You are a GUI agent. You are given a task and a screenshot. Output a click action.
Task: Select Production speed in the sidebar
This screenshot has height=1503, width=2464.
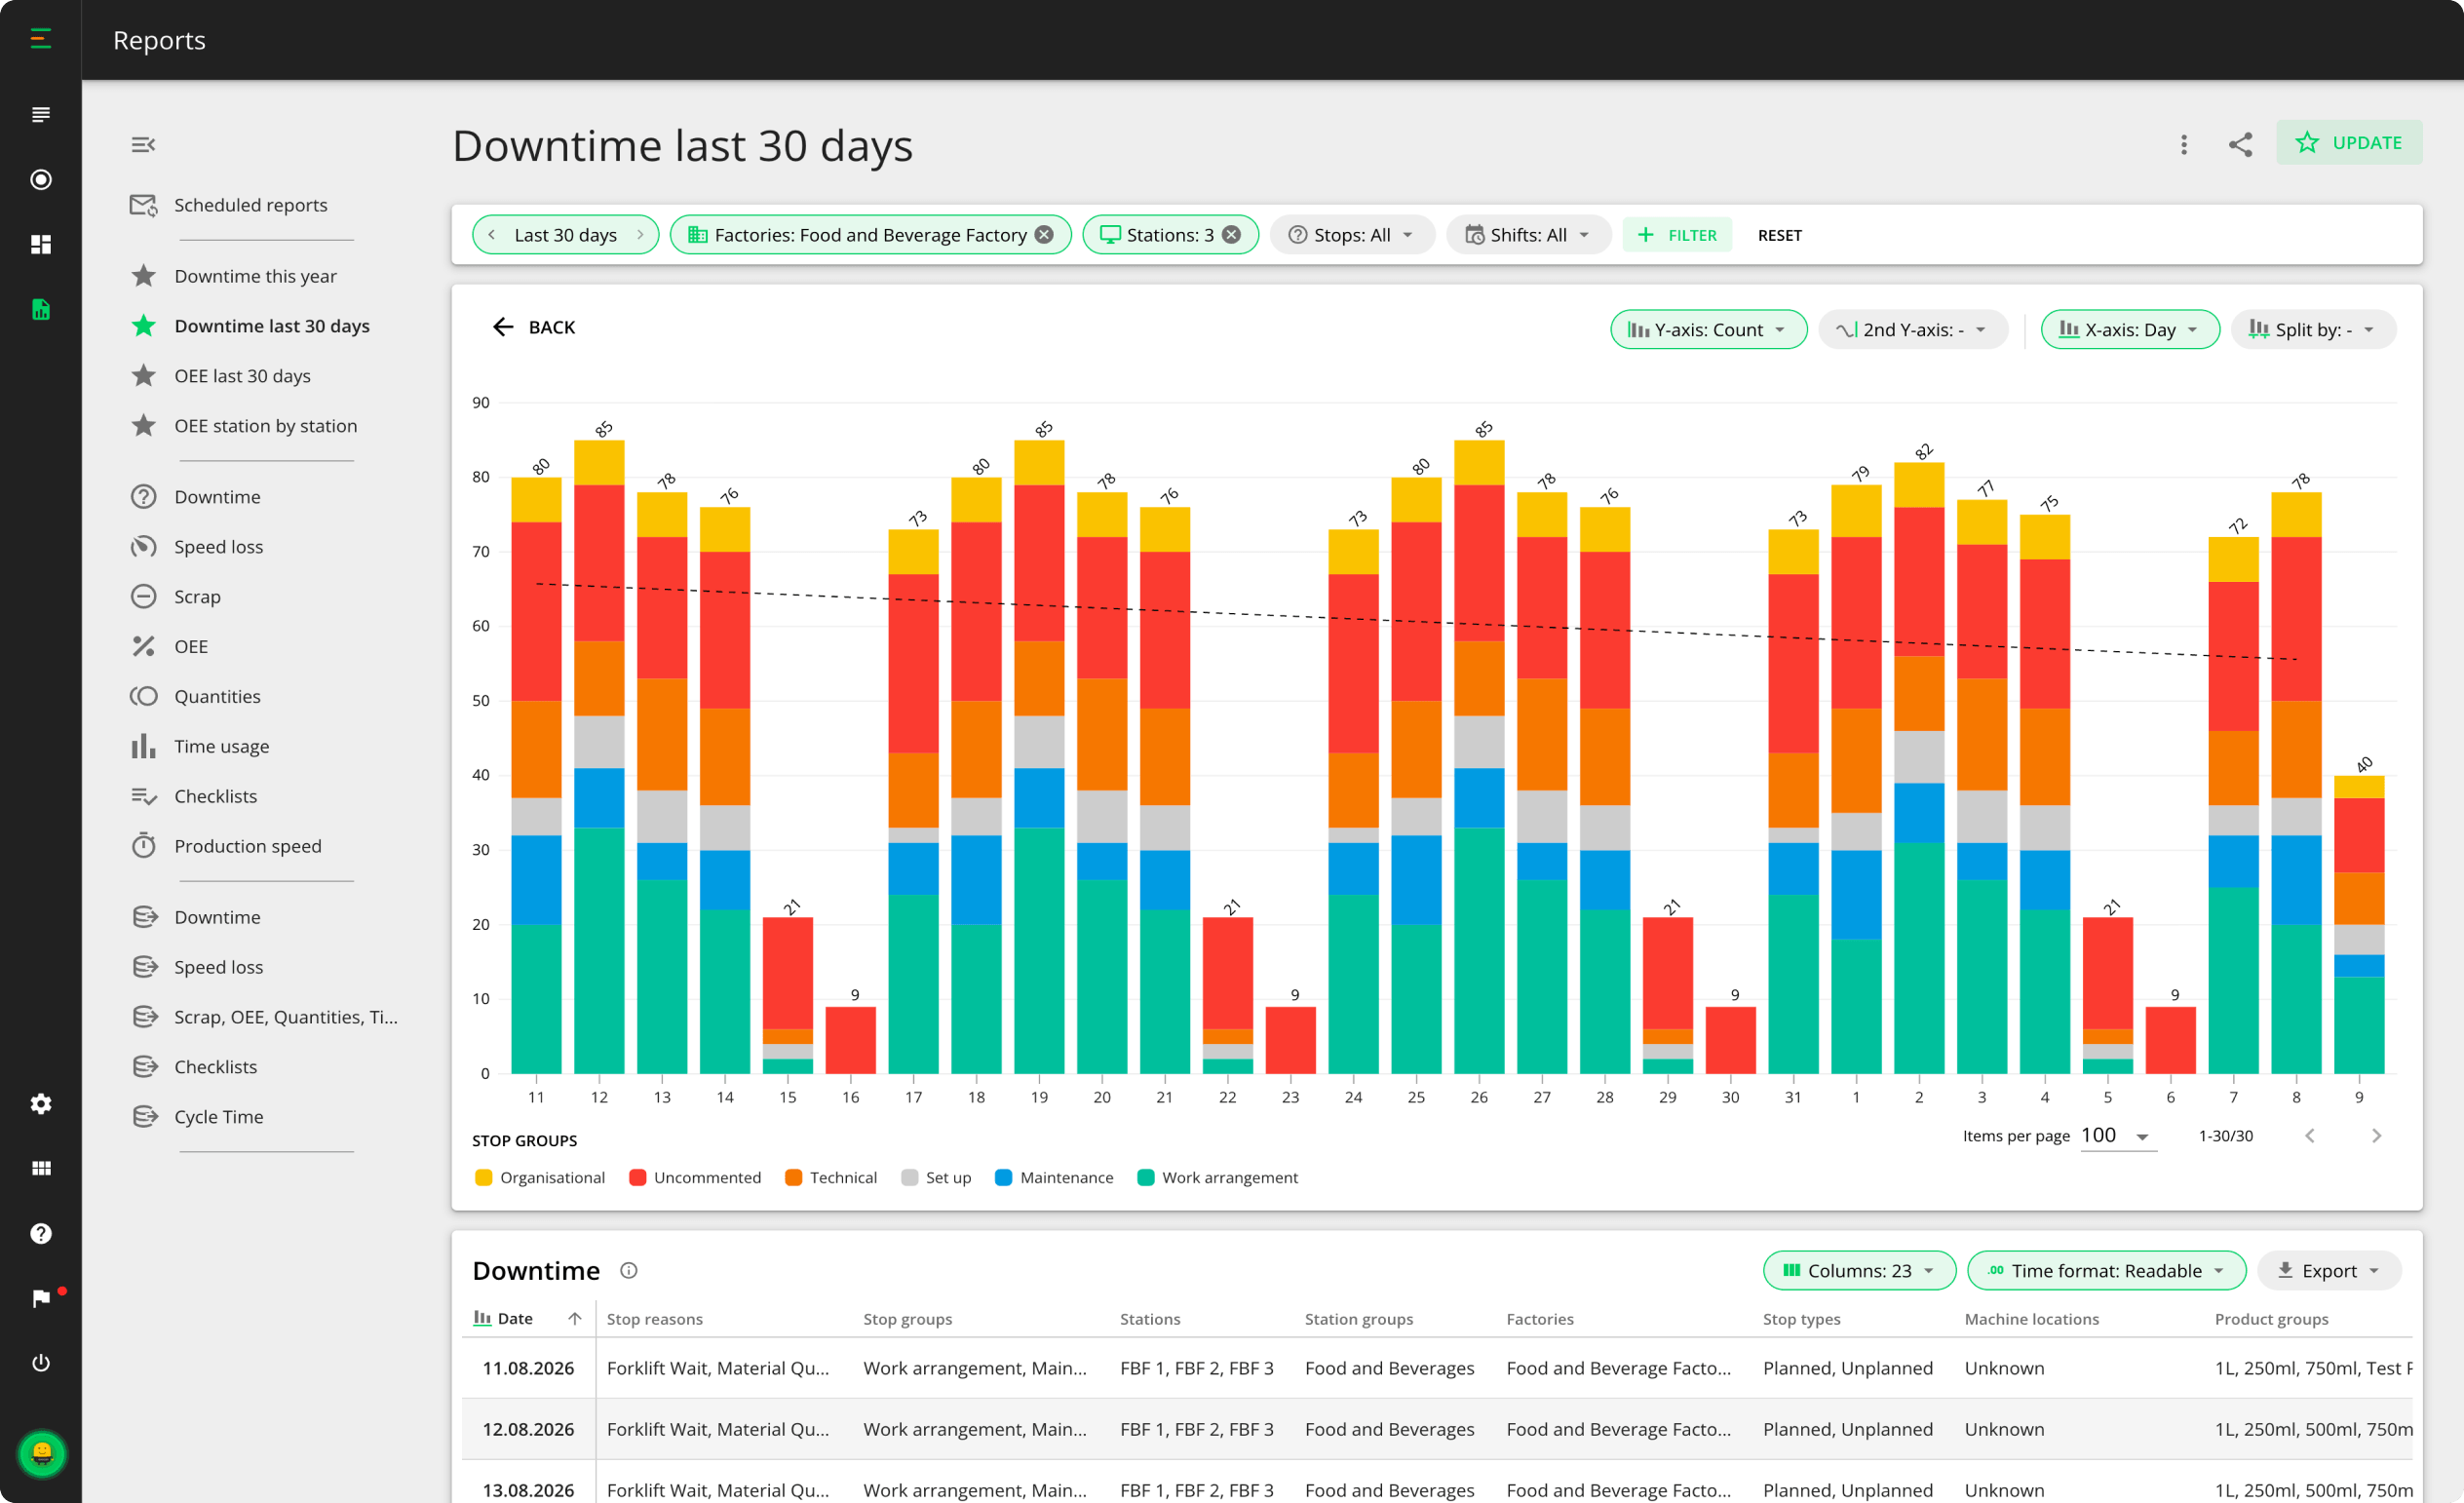247,846
